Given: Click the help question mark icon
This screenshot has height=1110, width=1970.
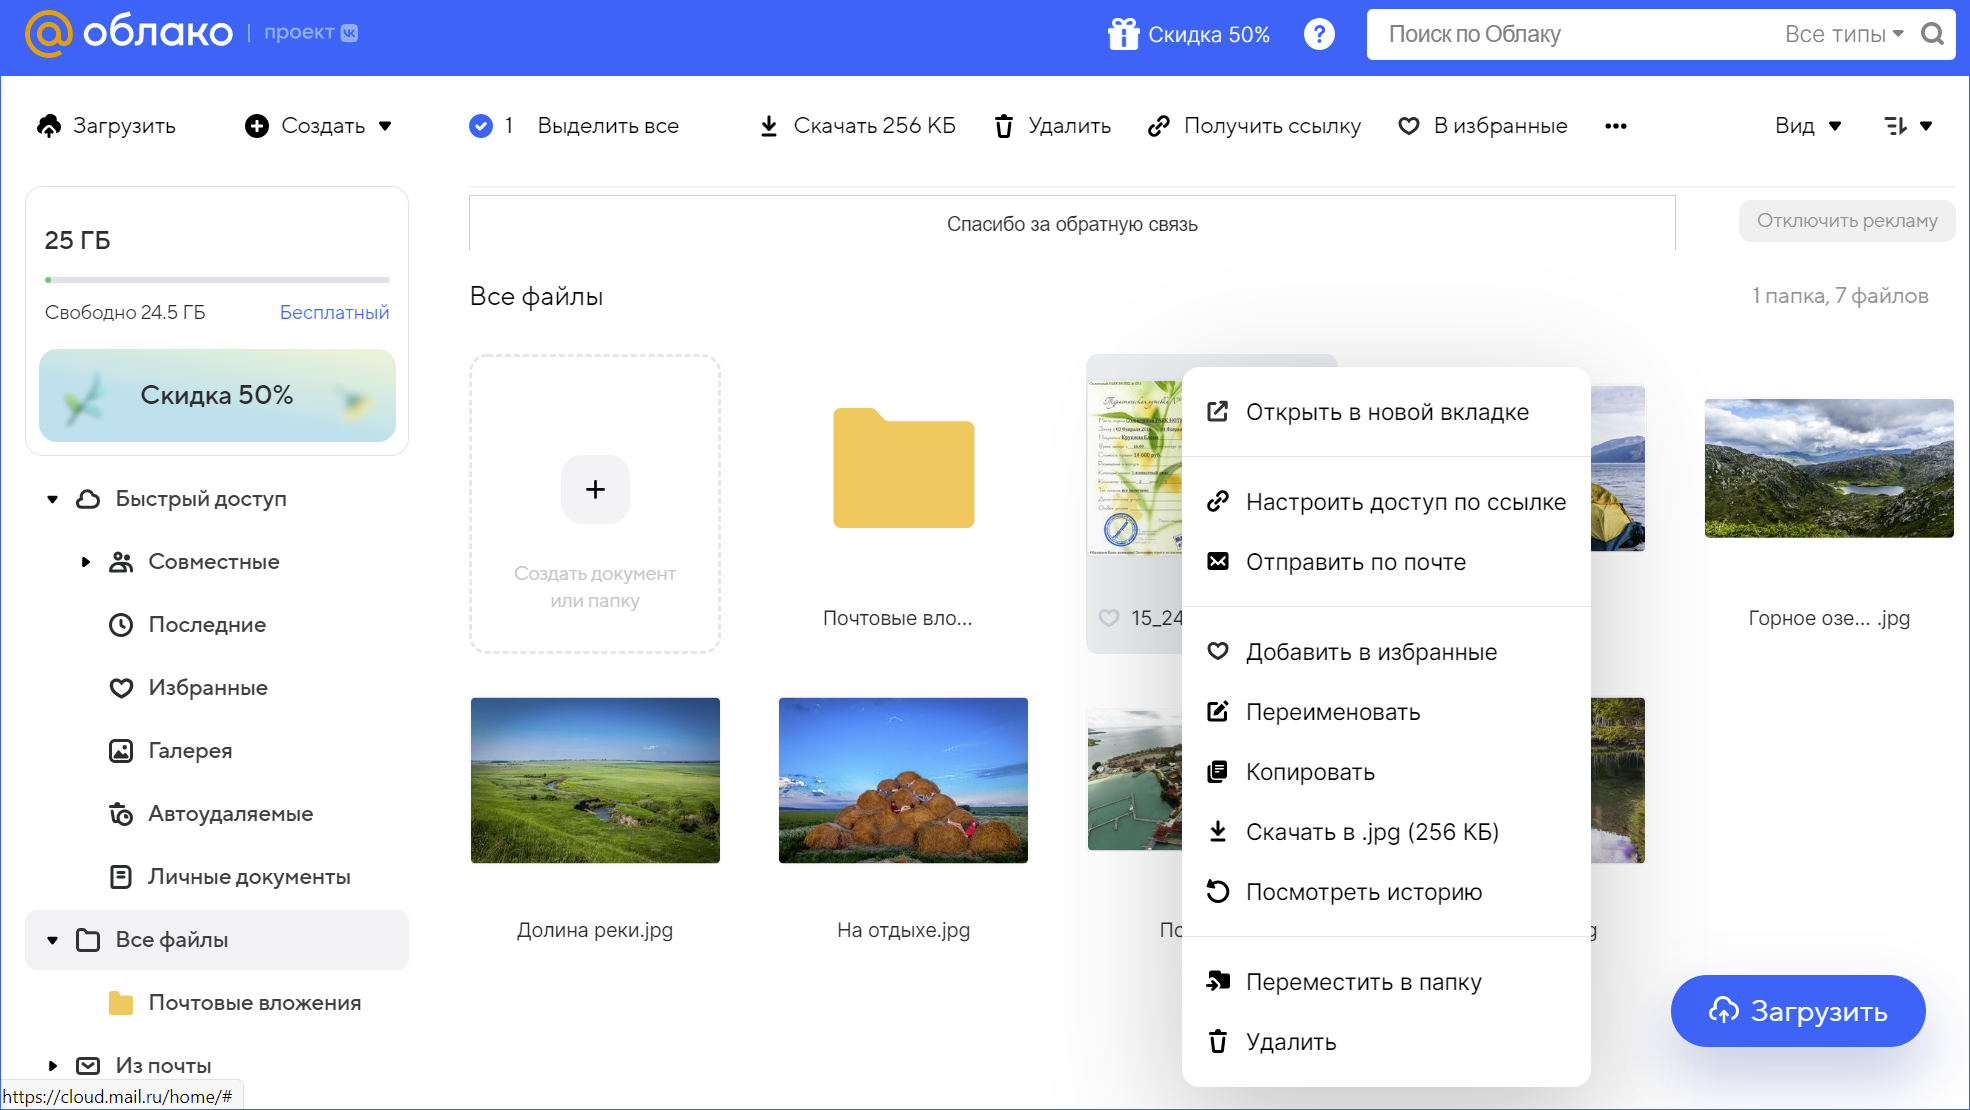Looking at the screenshot, I should [x=1319, y=34].
